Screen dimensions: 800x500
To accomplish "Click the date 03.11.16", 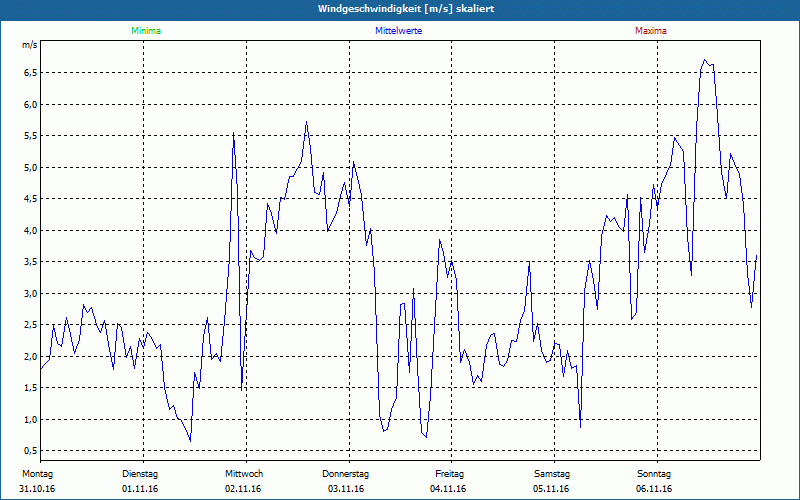I will (346, 489).
